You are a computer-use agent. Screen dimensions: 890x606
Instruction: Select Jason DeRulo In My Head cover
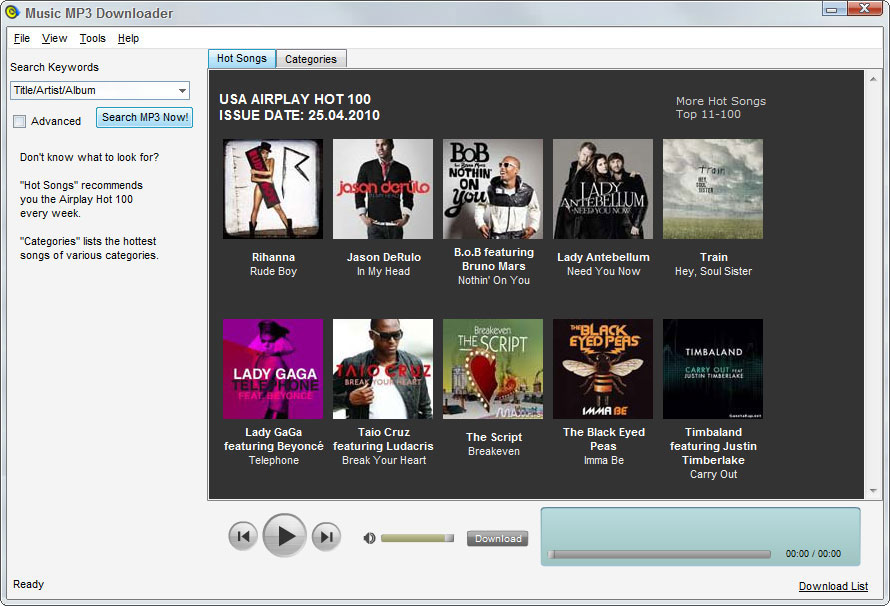[x=383, y=189]
